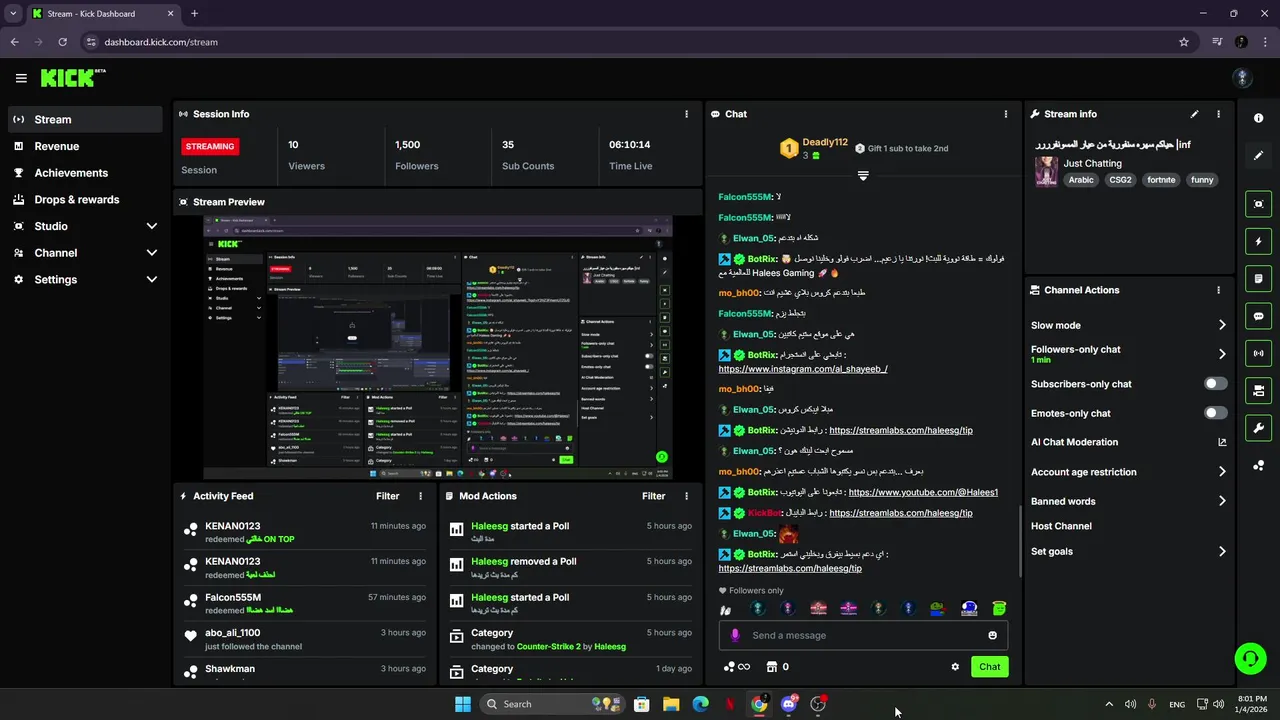
Task: Click the info icon in right rail
Action: pyautogui.click(x=1258, y=118)
